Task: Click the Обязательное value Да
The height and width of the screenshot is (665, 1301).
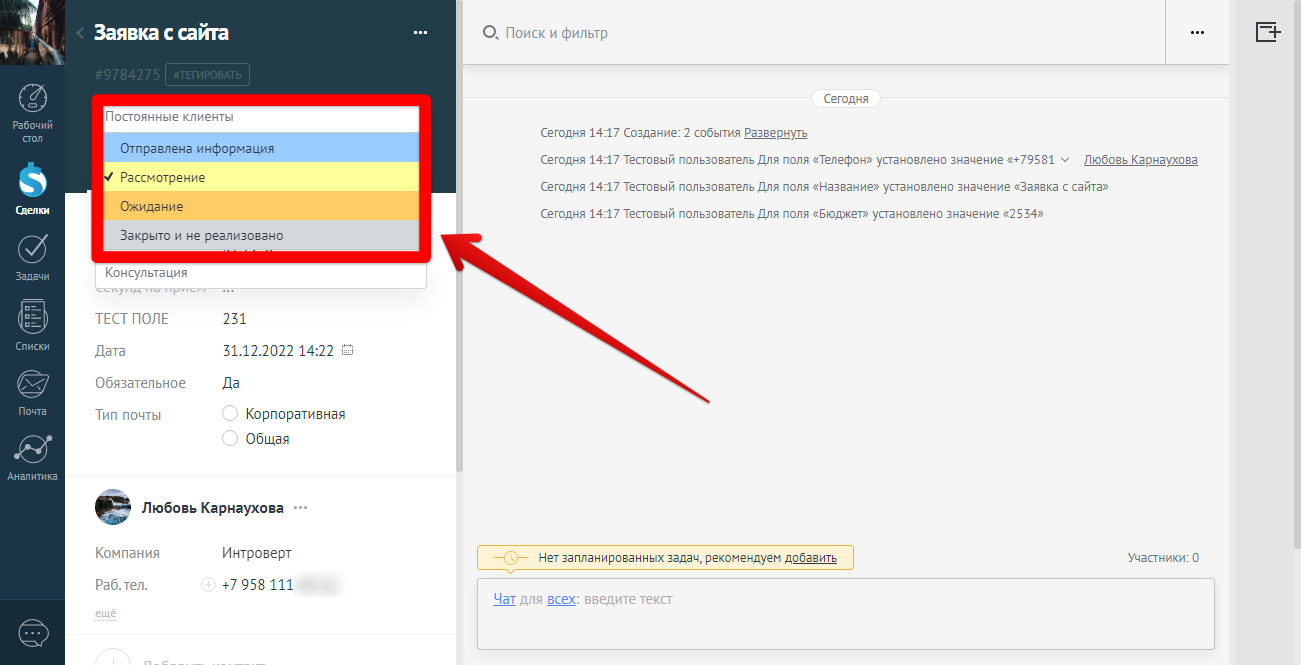Action: 231,383
